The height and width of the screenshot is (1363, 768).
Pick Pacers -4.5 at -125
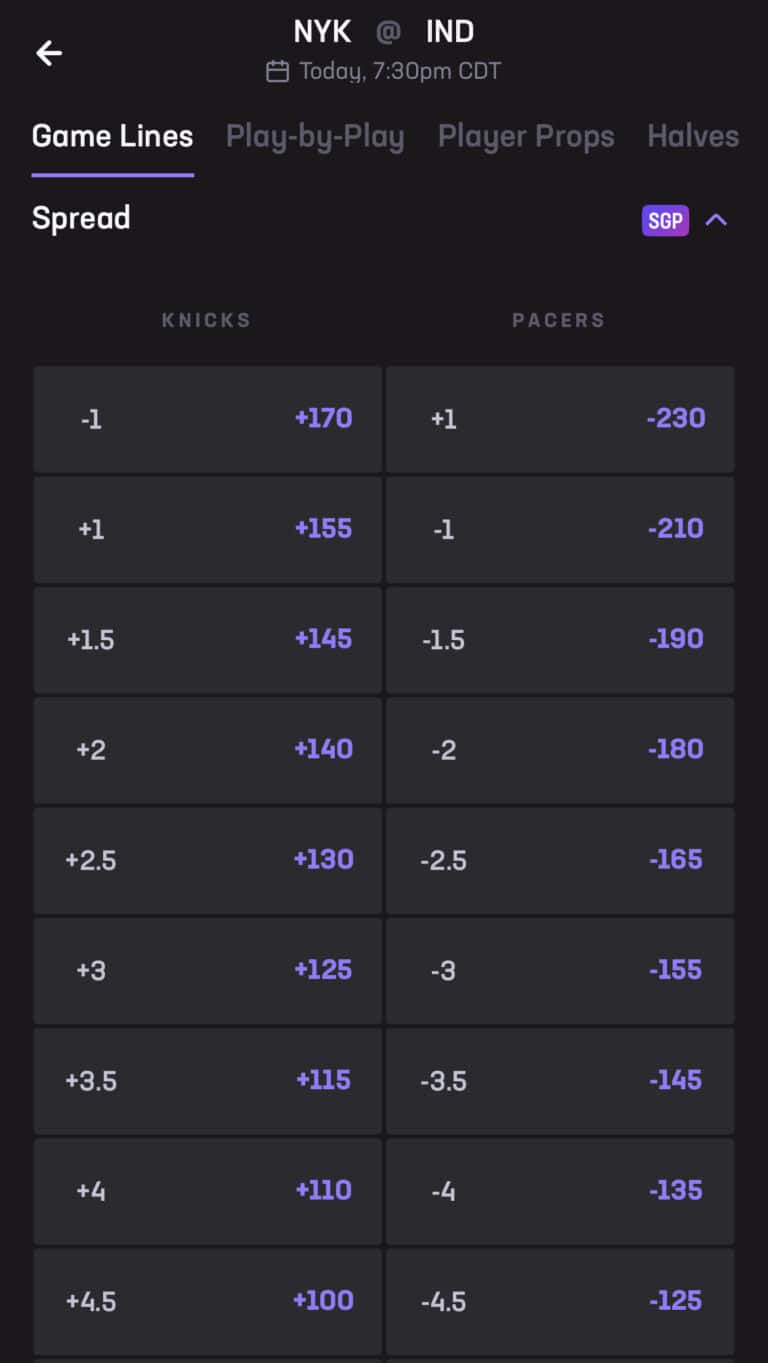(x=560, y=1300)
